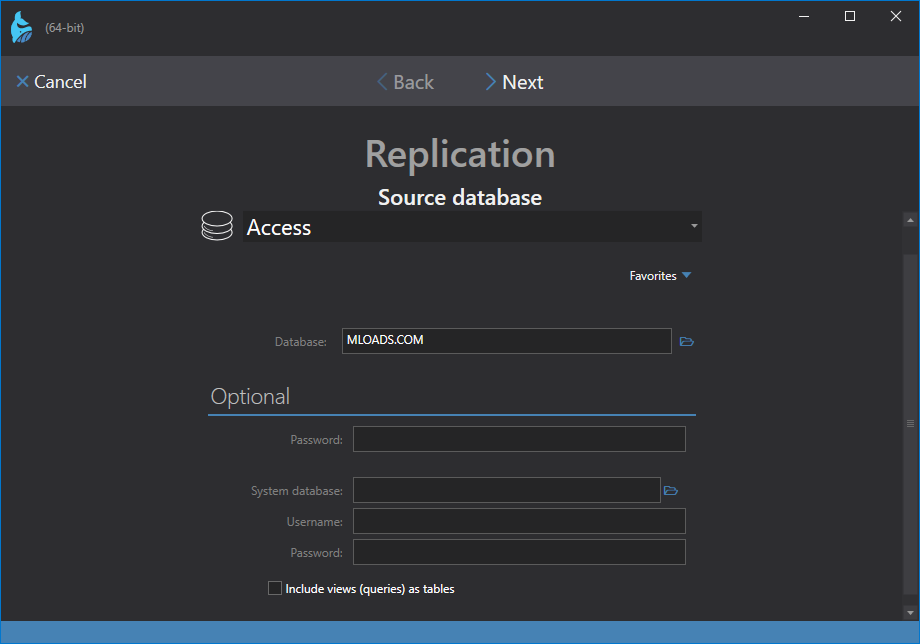Select the Username text field
The image size is (920, 644).
pyautogui.click(x=519, y=521)
